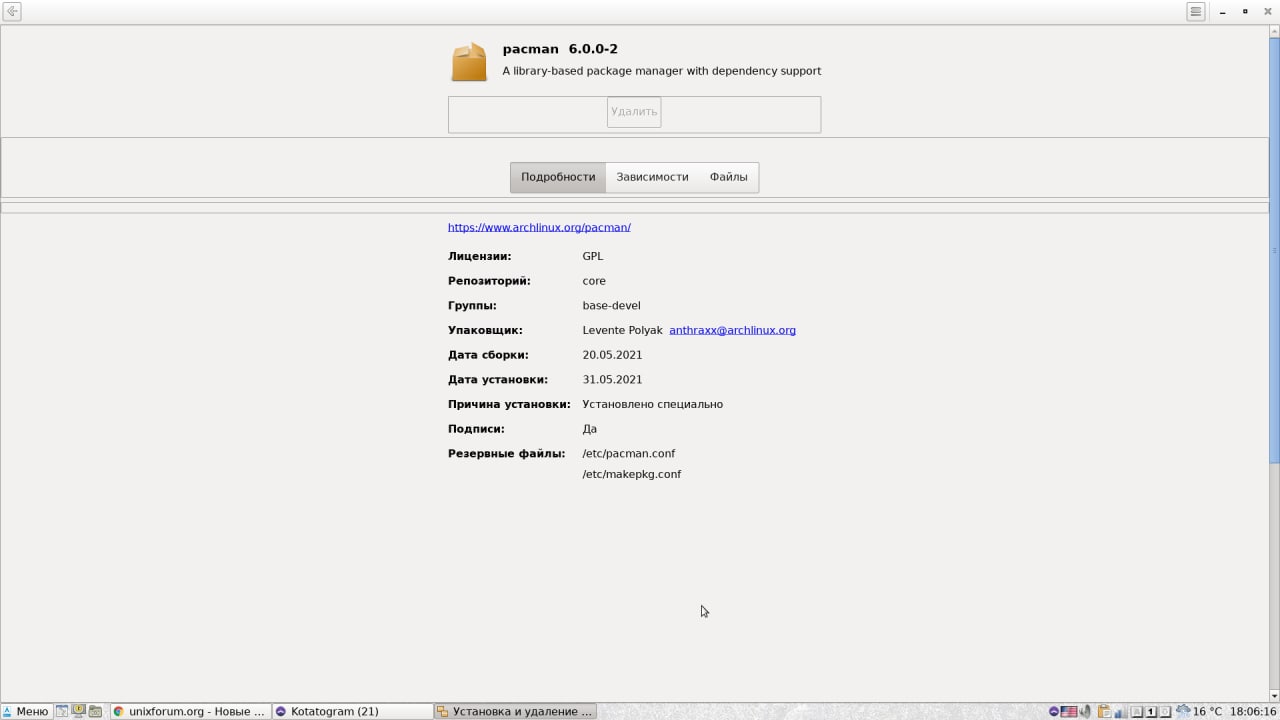
Task: Click the Установлено специально text
Action: (x=652, y=405)
